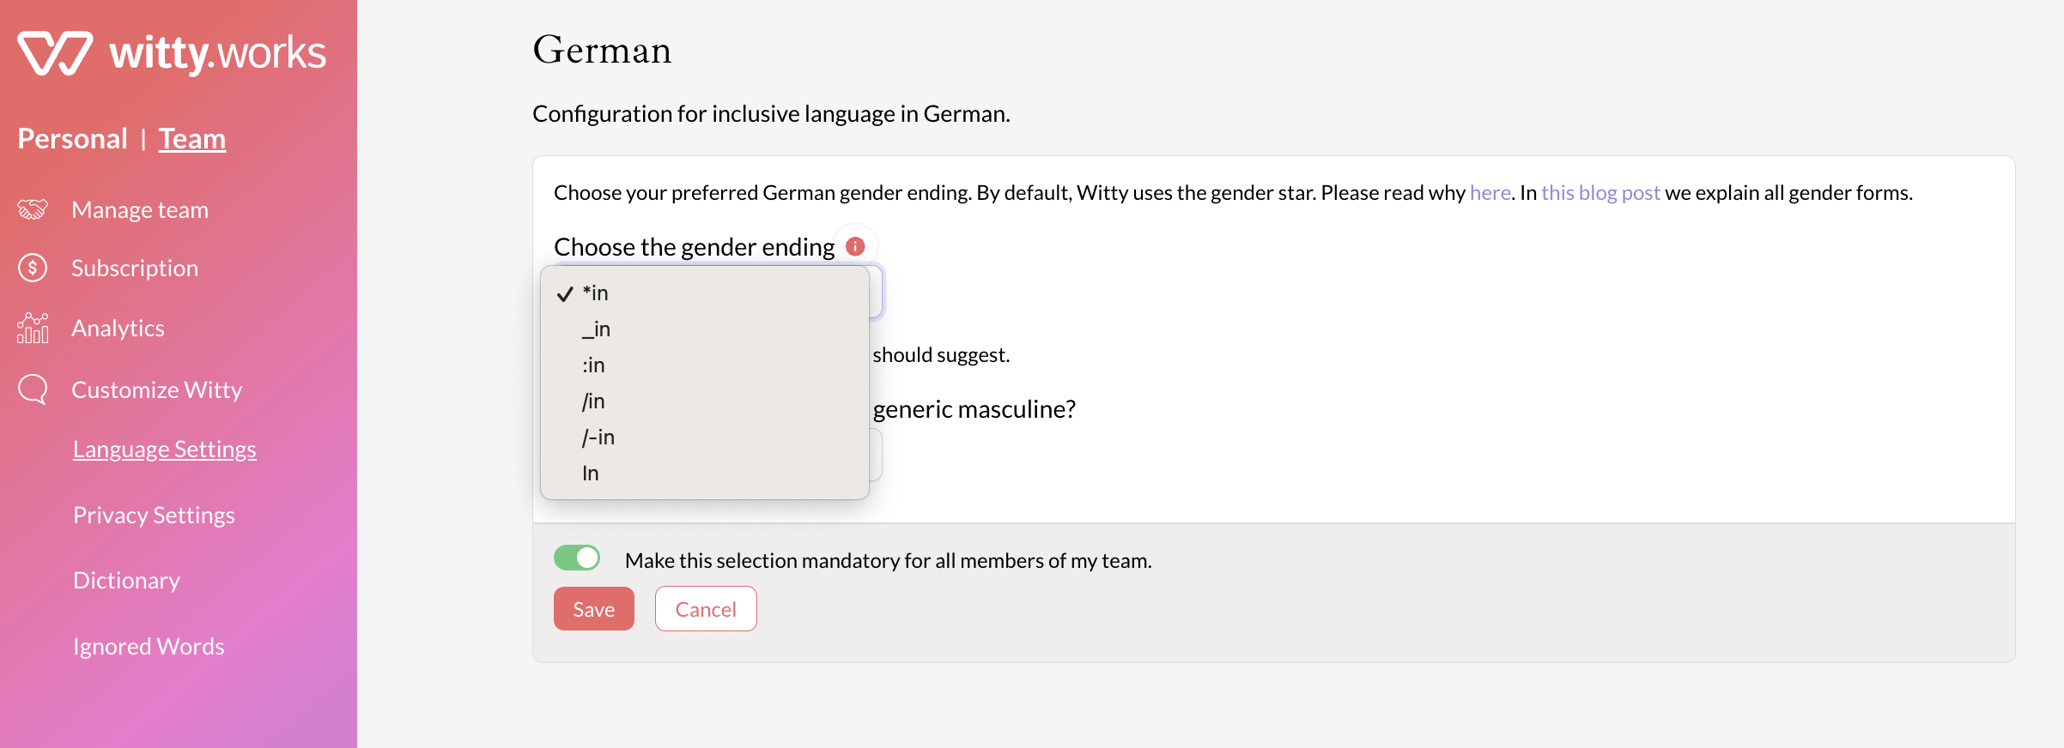The height and width of the screenshot is (748, 2064).
Task: Choose the /-in gender ending option
Action: coord(598,437)
